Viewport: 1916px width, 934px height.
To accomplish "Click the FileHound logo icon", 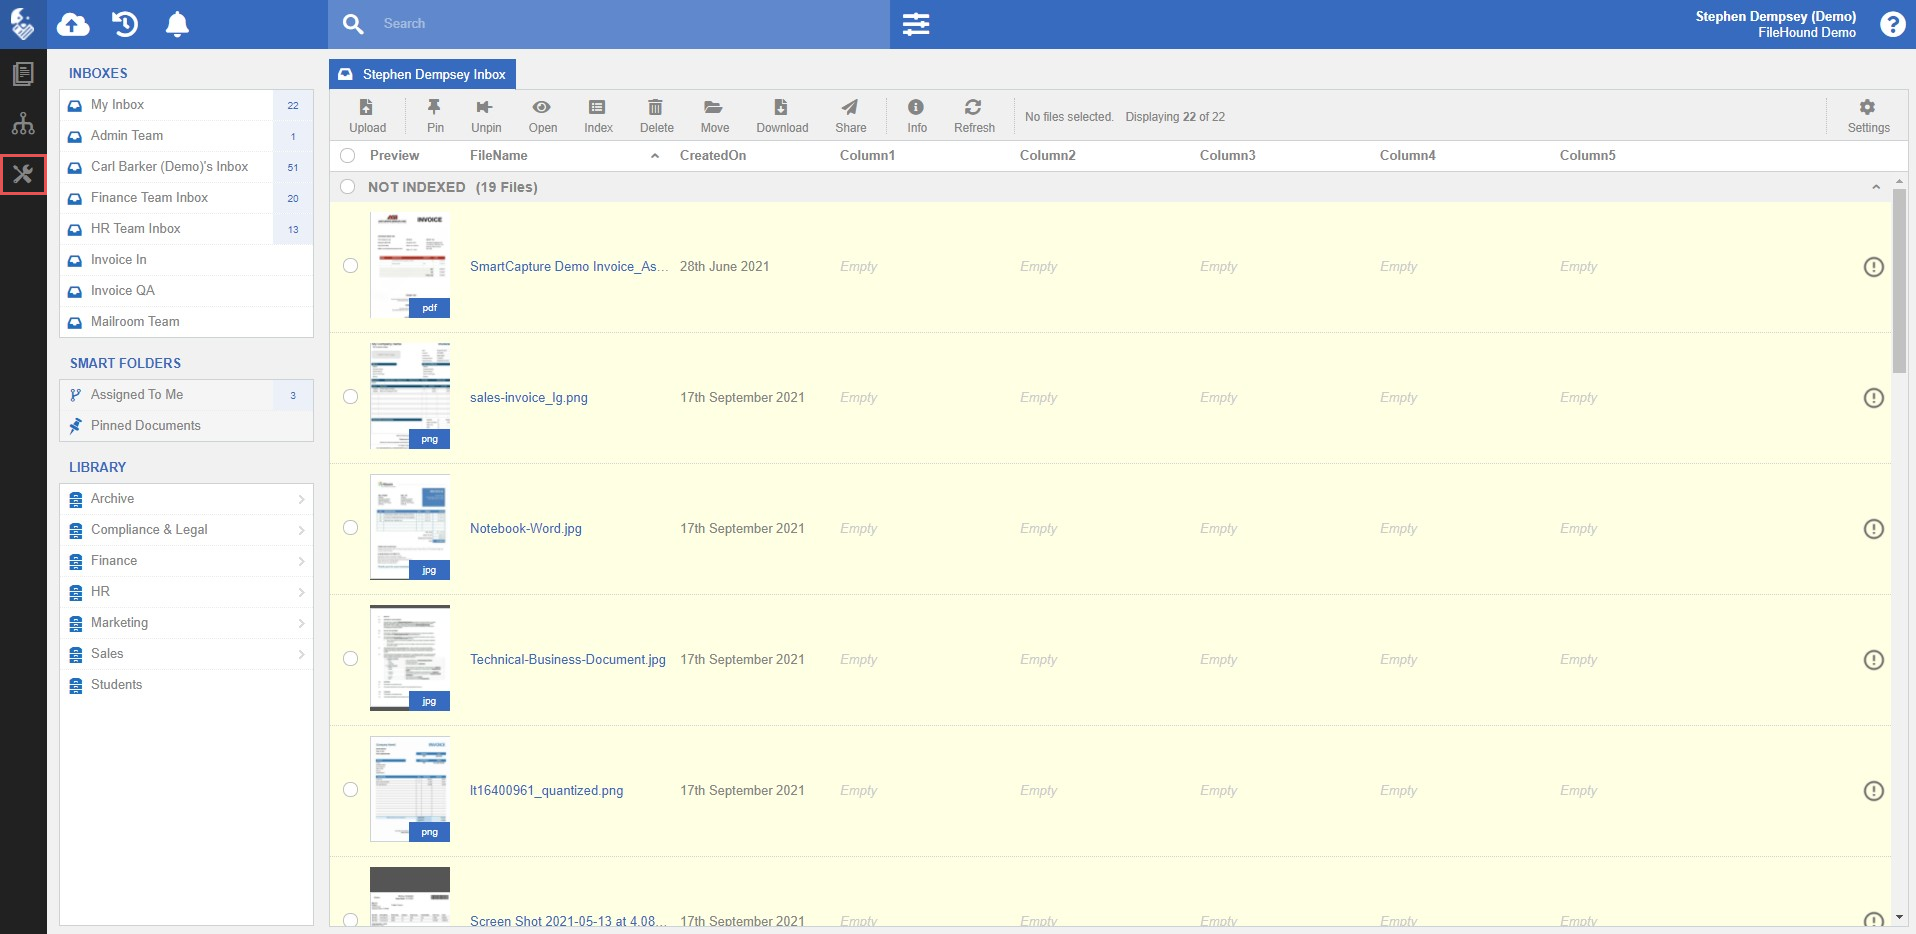I will [x=22, y=23].
